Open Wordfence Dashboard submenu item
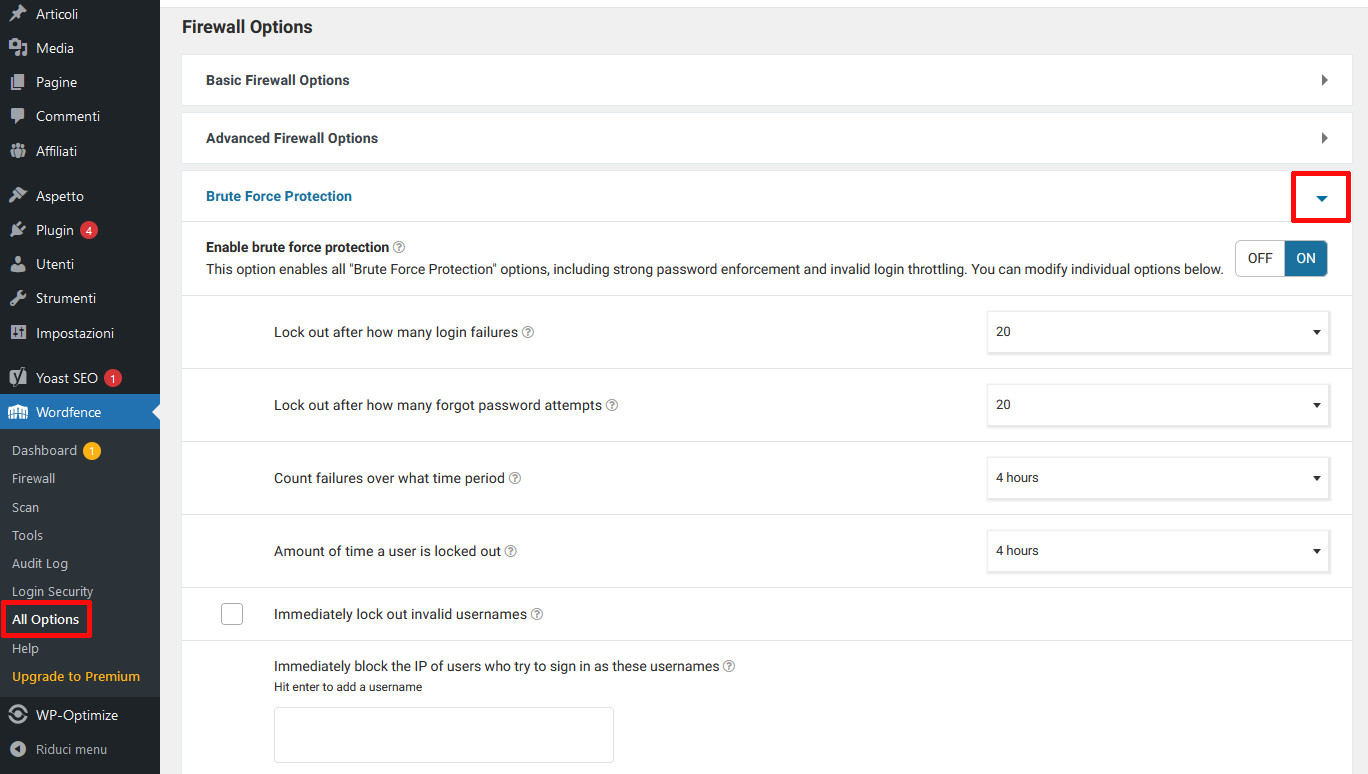1368x774 pixels. 44,451
